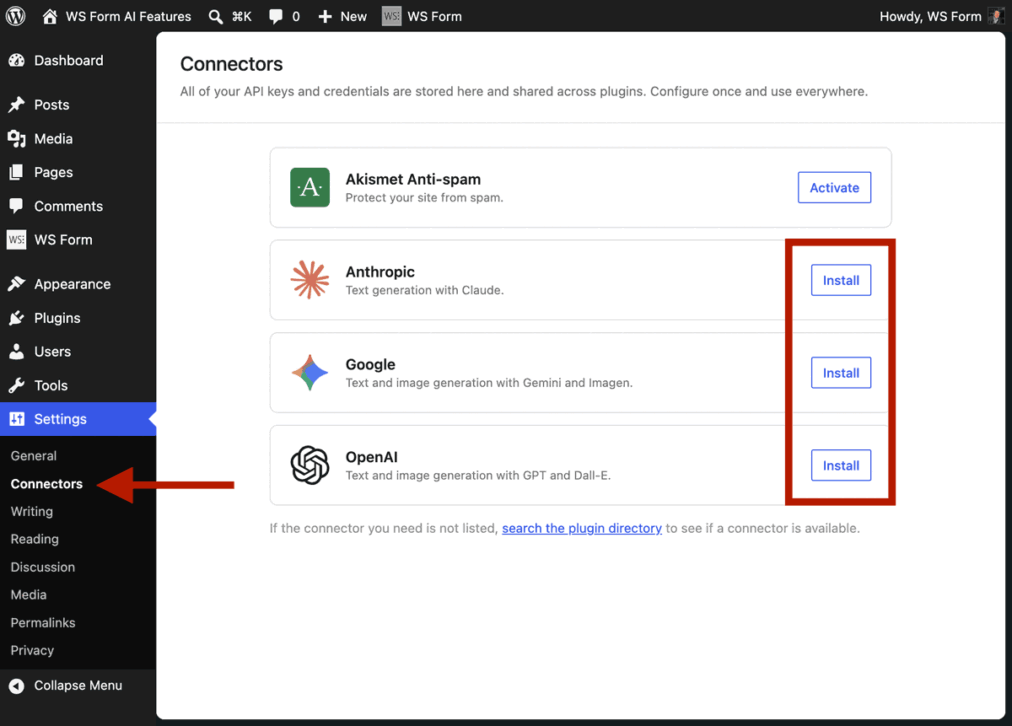
Task: Collapse the admin menu with the arrow icon
Action: click(17, 685)
